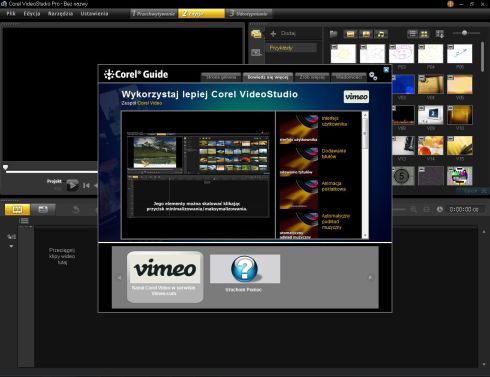Switch to step 1 Przechwytywanie tab
The image size is (490, 377).
tap(154, 14)
